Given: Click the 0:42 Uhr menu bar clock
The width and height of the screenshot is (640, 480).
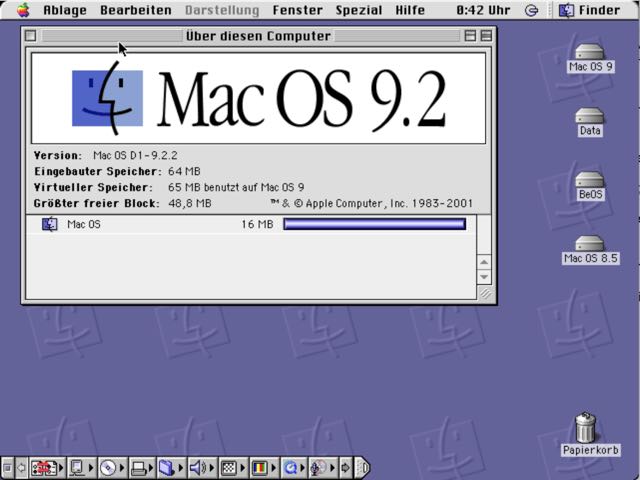Looking at the screenshot, I should click(483, 10).
